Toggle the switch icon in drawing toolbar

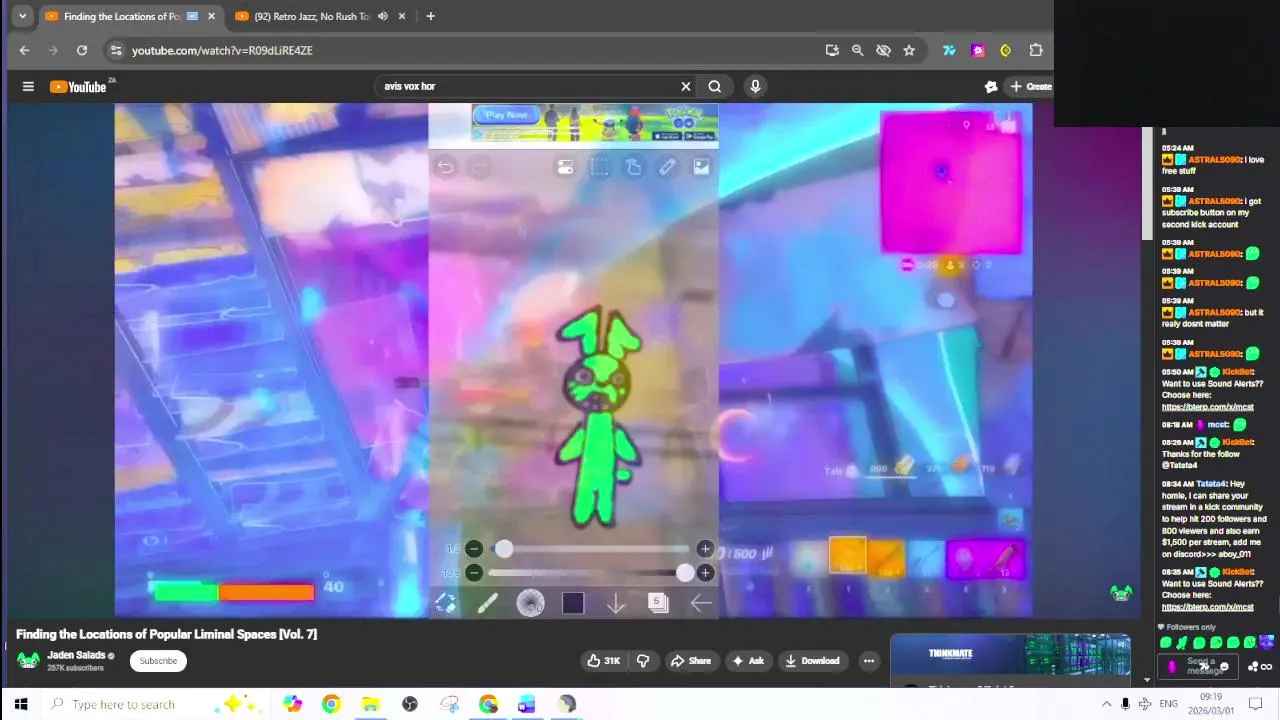point(565,168)
